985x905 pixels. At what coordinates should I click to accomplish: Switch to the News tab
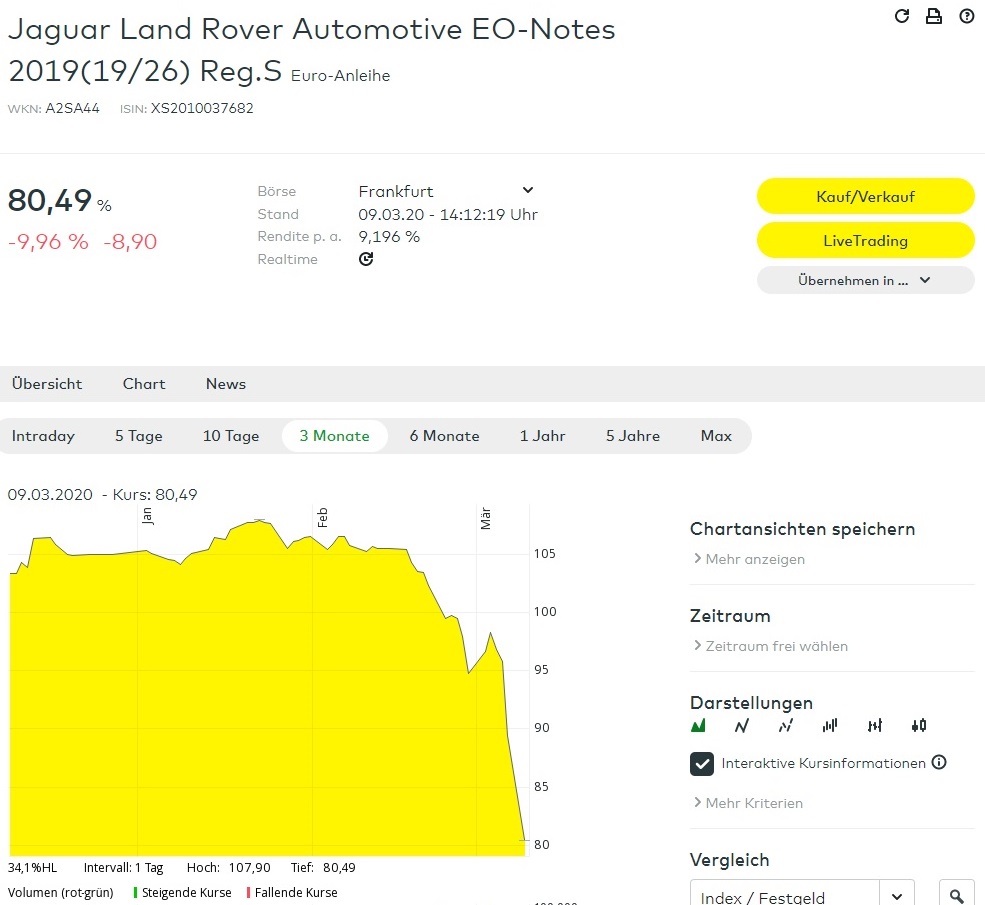(226, 384)
